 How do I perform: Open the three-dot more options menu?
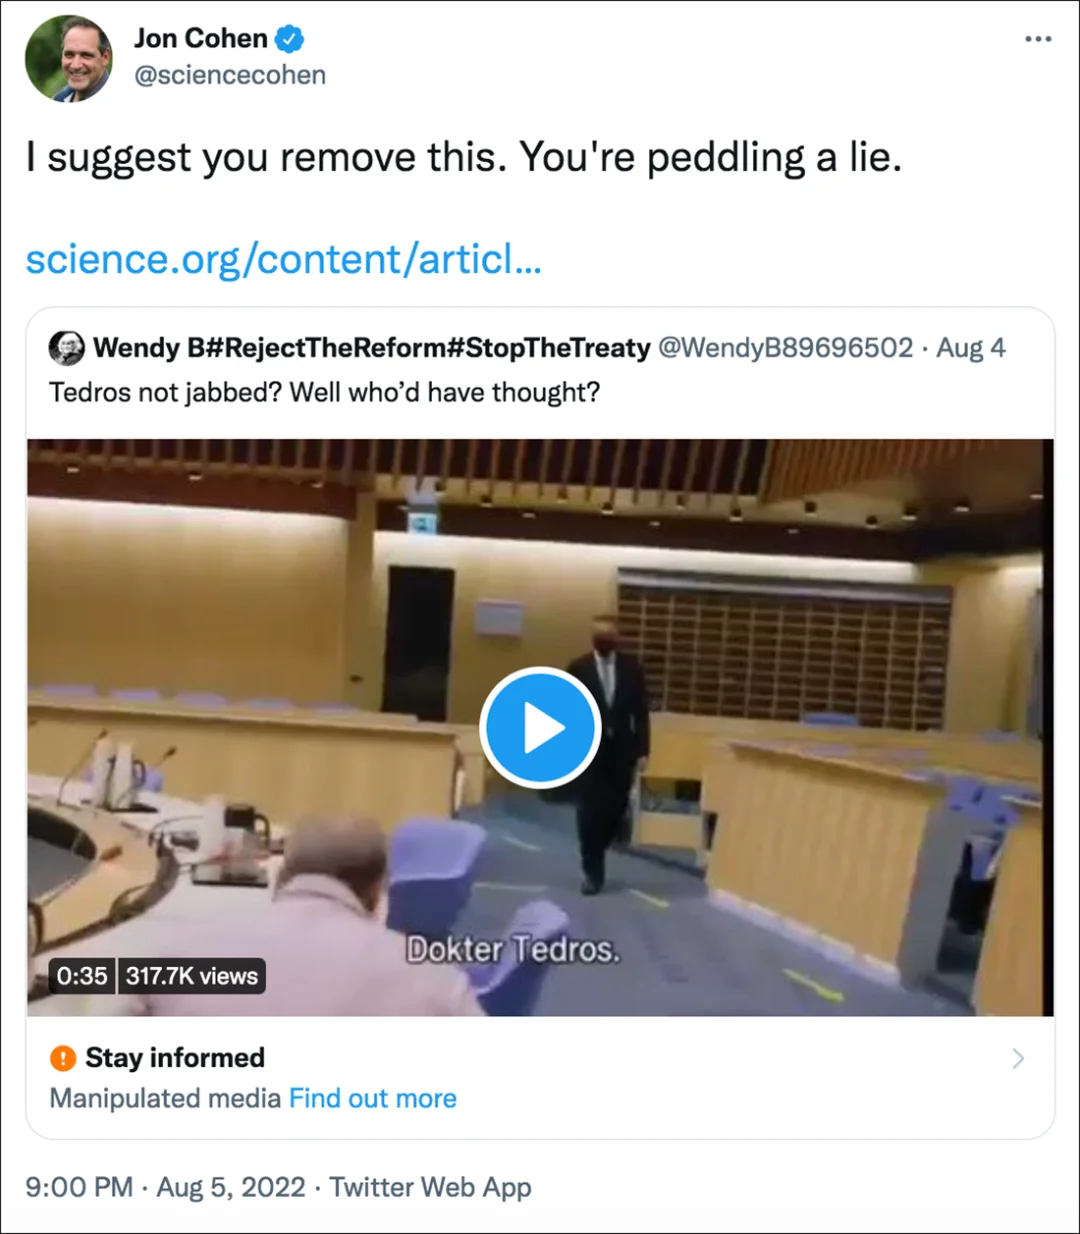pyautogui.click(x=1038, y=39)
